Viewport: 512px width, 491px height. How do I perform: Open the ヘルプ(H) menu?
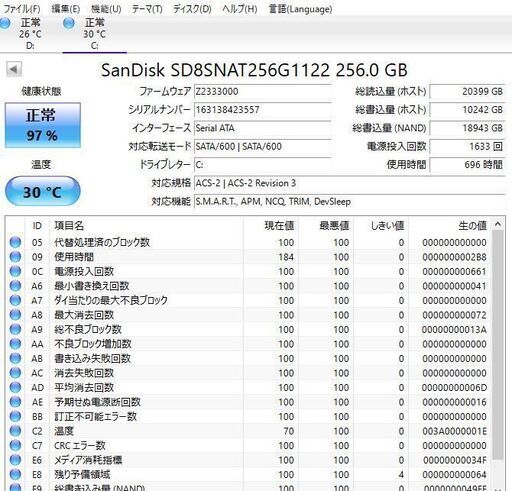coord(240,9)
